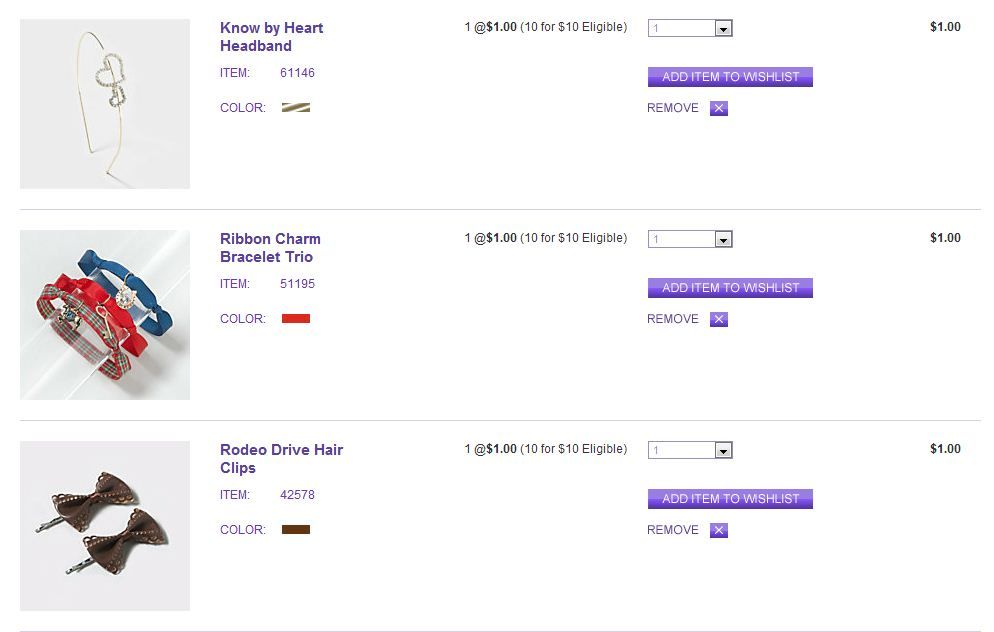Screen dimensions: 994x632
Task: Click the heart headband product thumbnail
Action: [105, 104]
